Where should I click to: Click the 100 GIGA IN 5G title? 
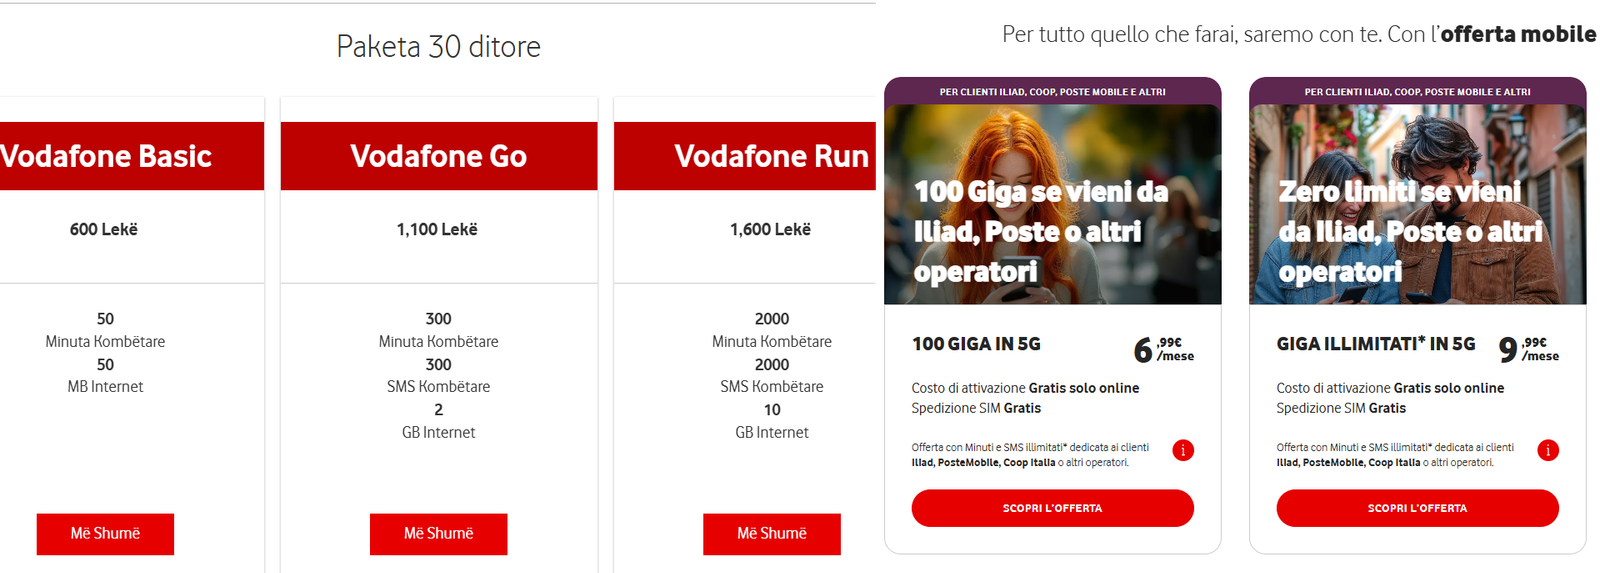pyautogui.click(x=976, y=344)
